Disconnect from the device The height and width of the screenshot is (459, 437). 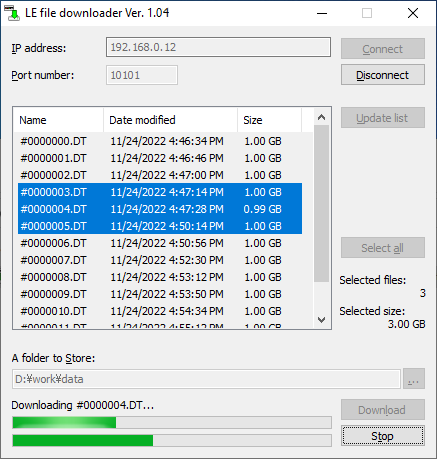(383, 75)
